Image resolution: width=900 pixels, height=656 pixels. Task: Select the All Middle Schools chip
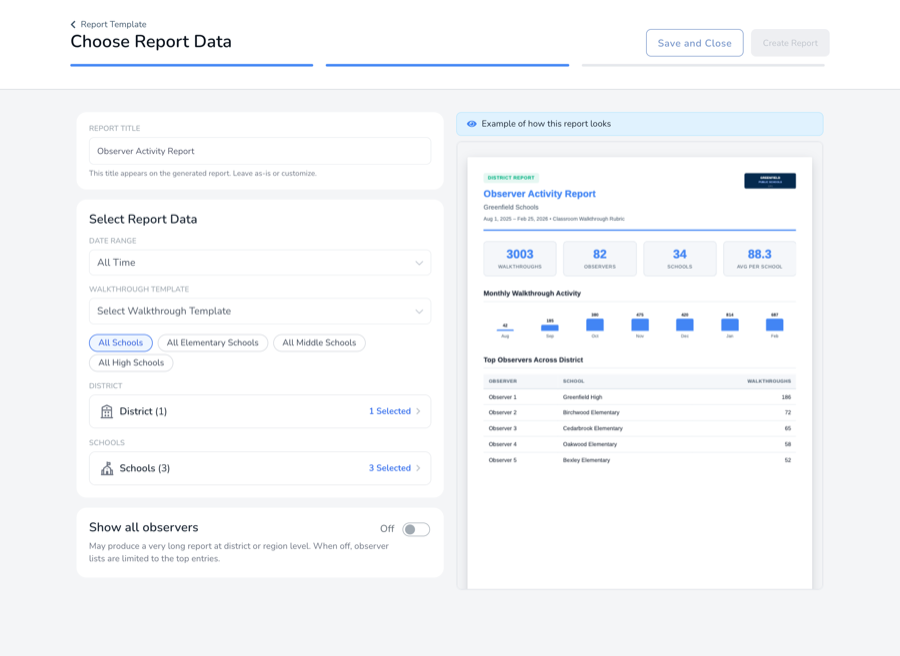click(319, 343)
